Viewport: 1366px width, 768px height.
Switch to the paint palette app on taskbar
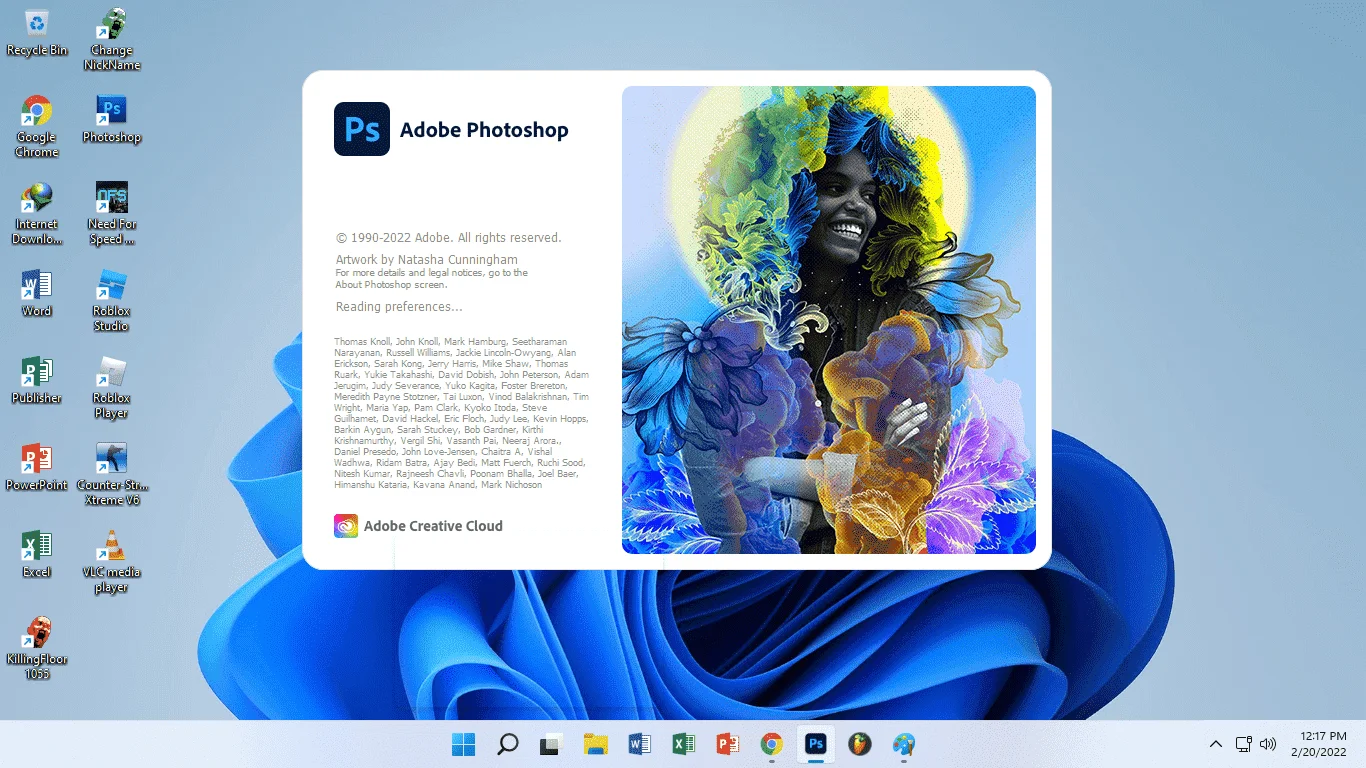[904, 744]
